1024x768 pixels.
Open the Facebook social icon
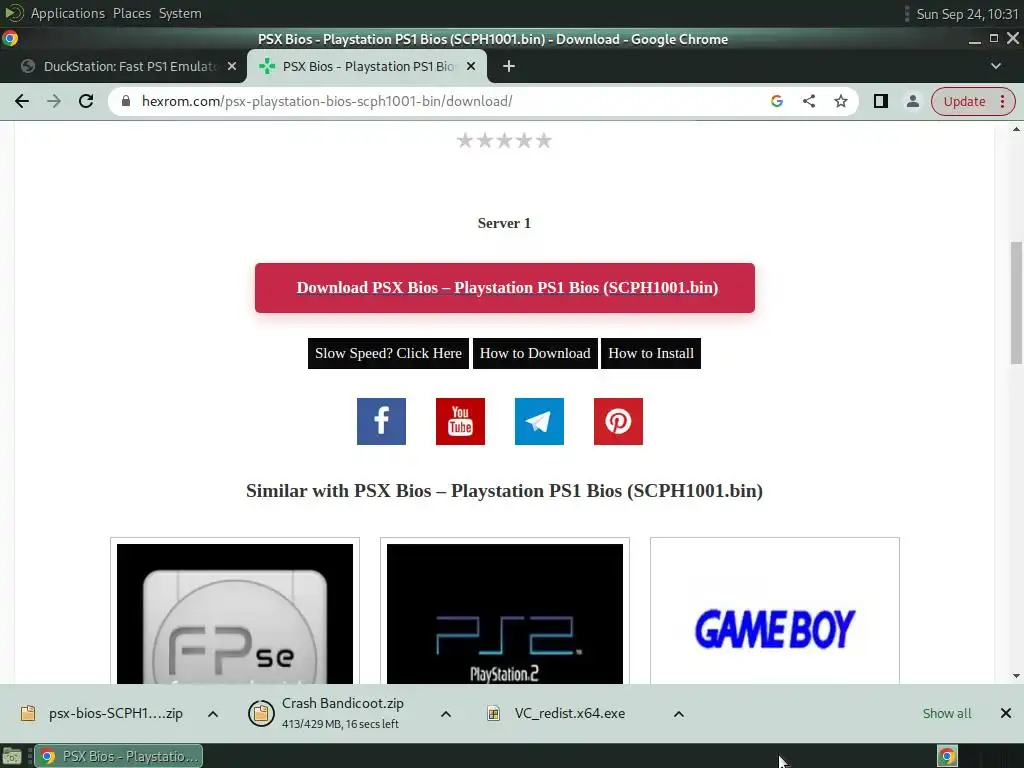(381, 421)
